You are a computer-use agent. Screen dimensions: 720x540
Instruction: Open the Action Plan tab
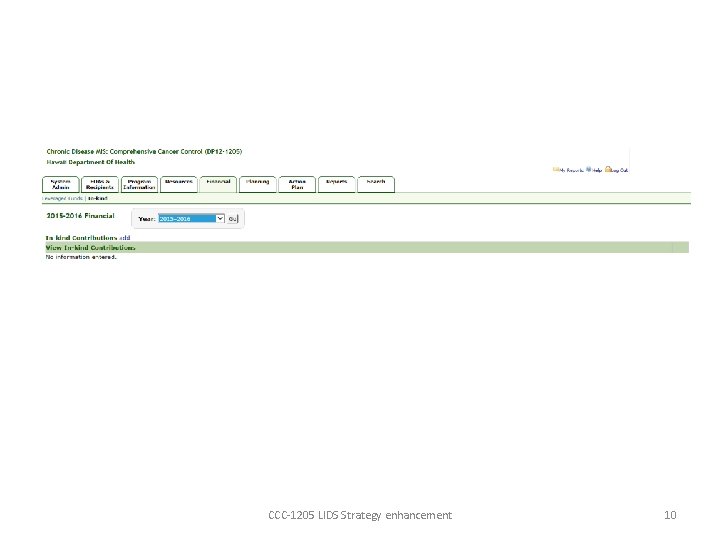297,184
